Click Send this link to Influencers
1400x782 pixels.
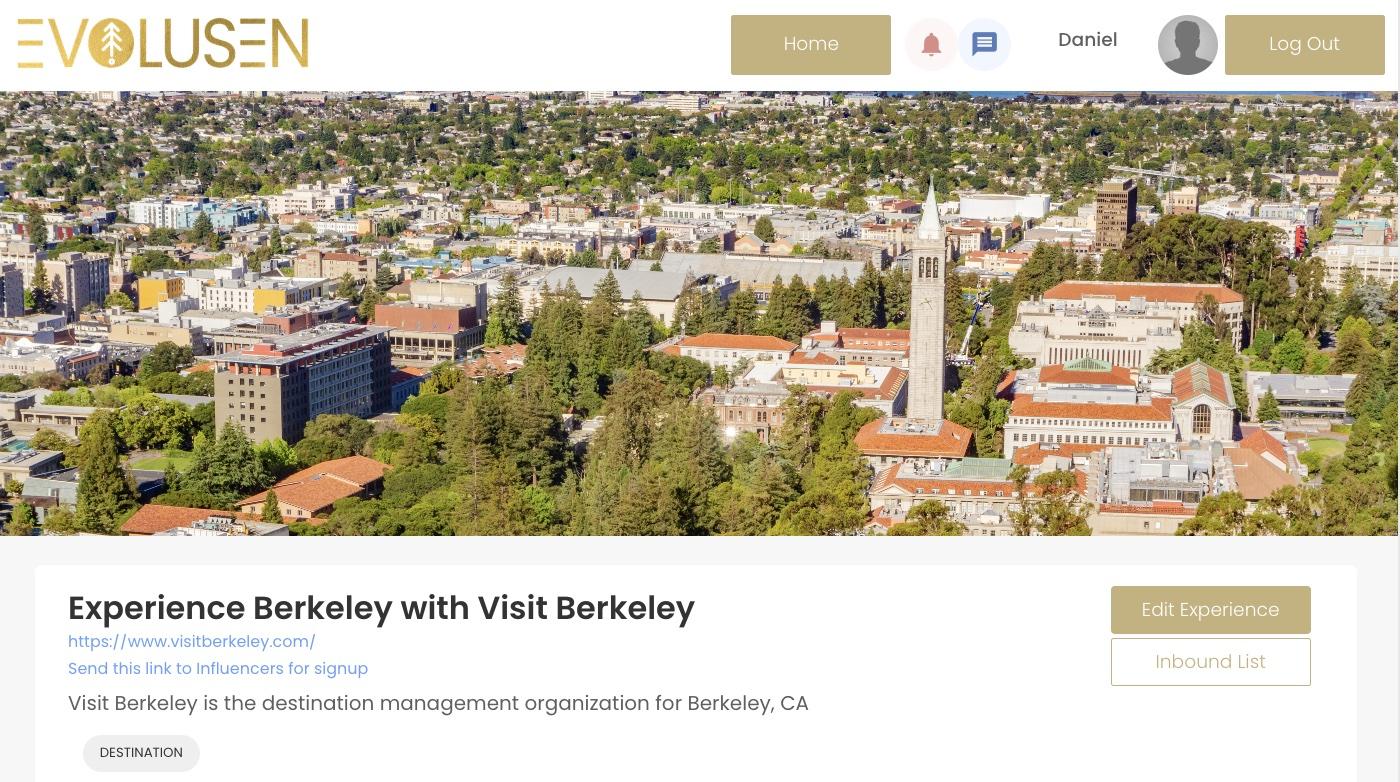click(x=218, y=669)
